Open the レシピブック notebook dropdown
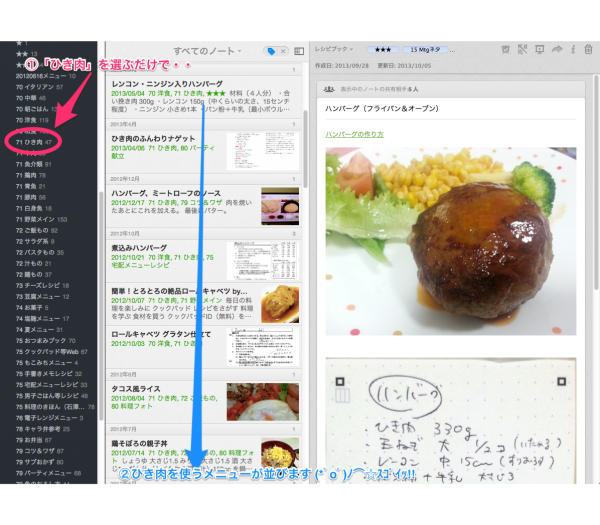Viewport: 600px width, 525px height. click(334, 49)
